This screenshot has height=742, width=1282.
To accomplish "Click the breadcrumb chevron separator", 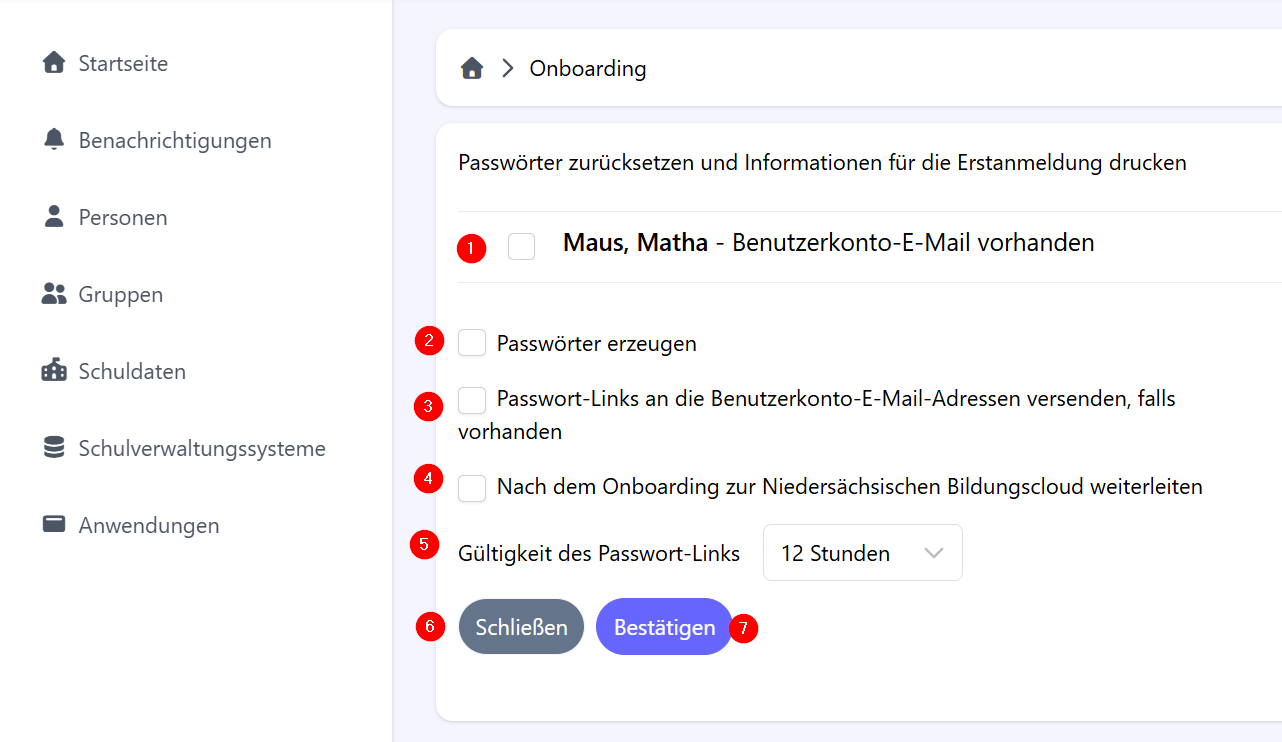I will pos(508,68).
